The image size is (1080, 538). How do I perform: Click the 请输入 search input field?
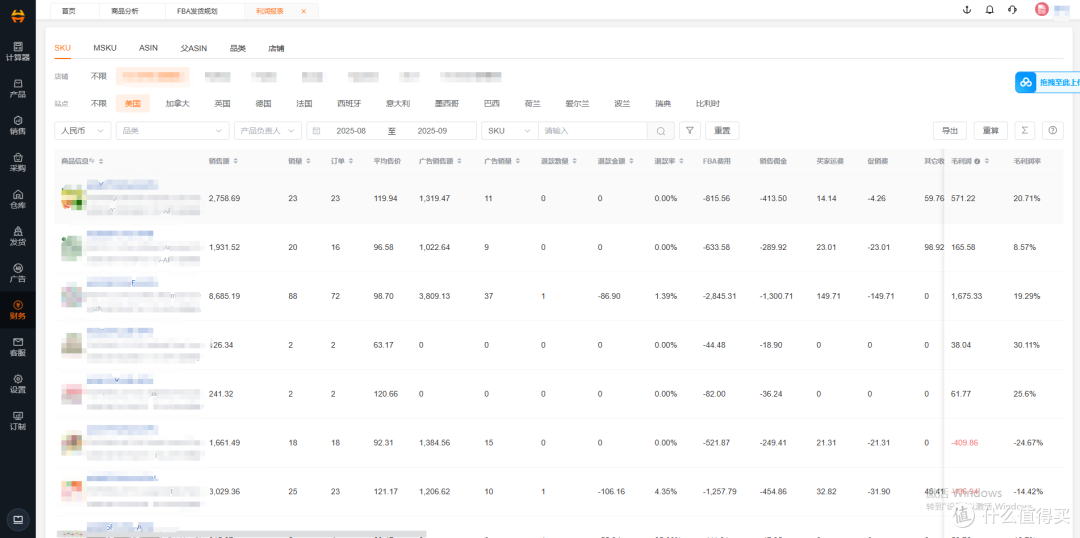593,131
